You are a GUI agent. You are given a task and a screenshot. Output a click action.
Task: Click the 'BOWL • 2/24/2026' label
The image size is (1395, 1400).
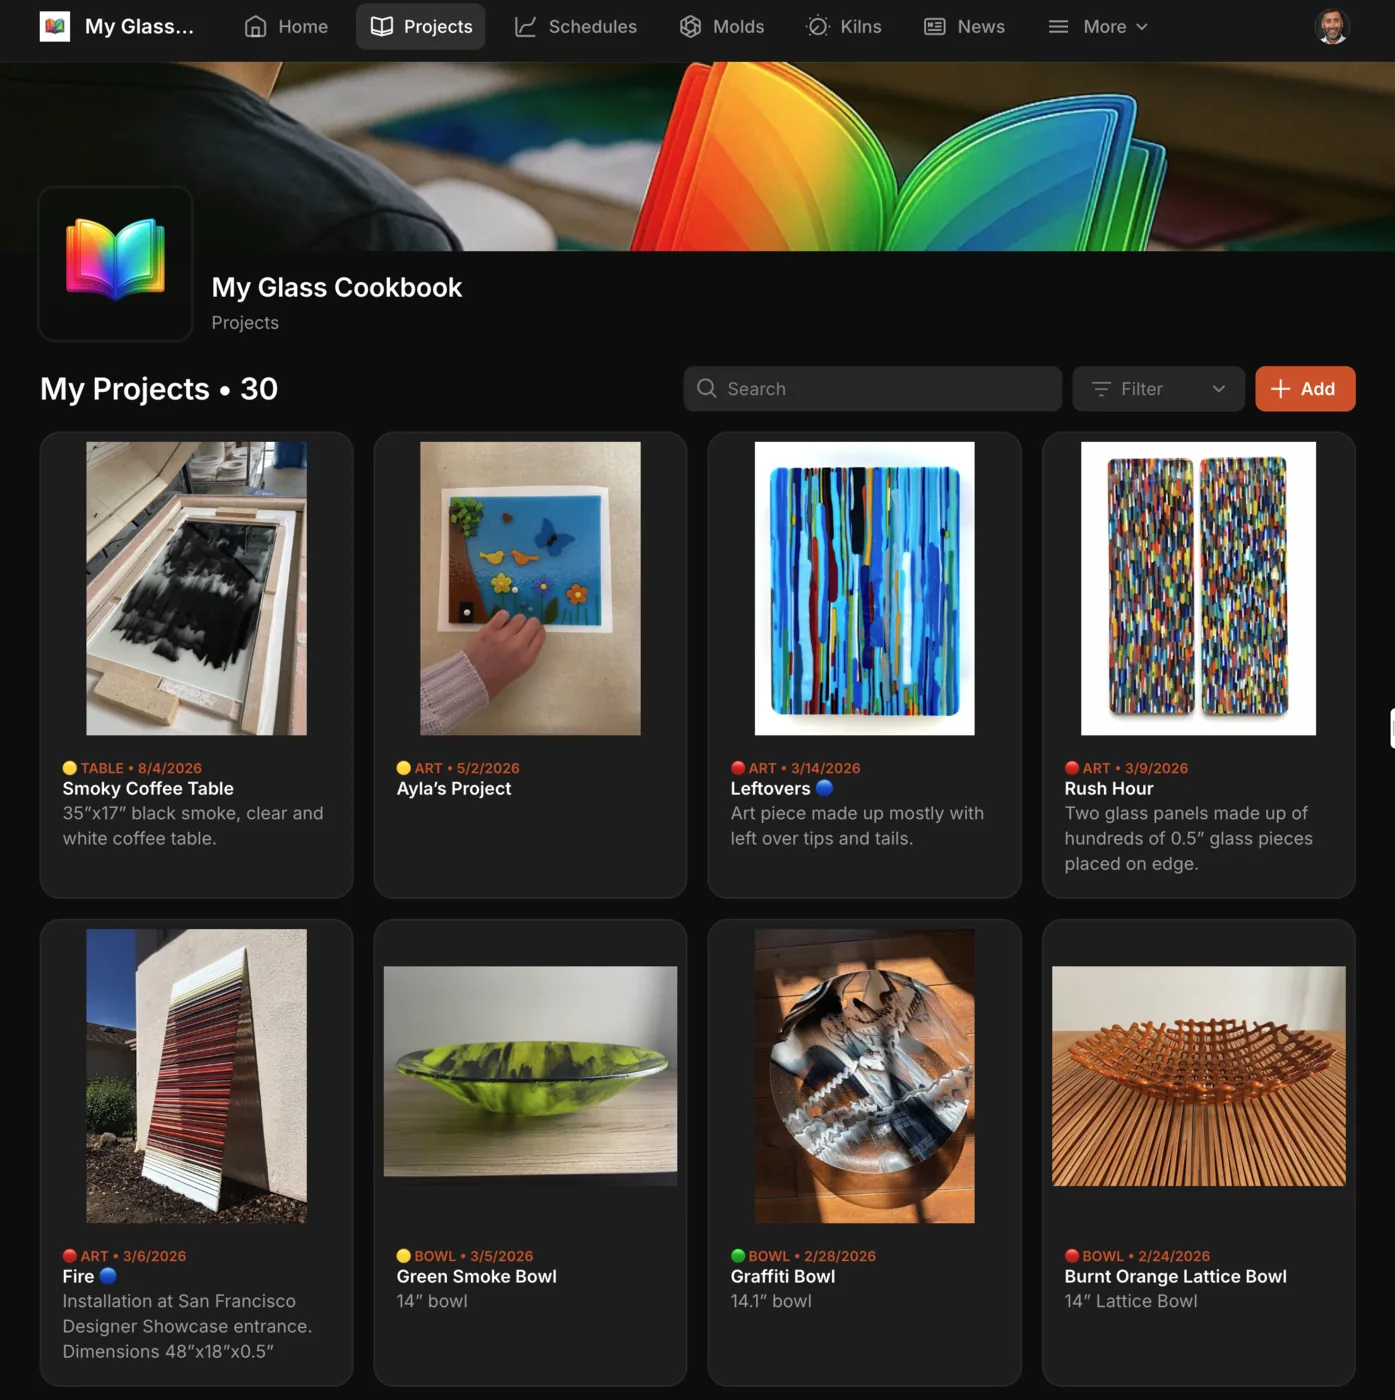pos(1146,1256)
